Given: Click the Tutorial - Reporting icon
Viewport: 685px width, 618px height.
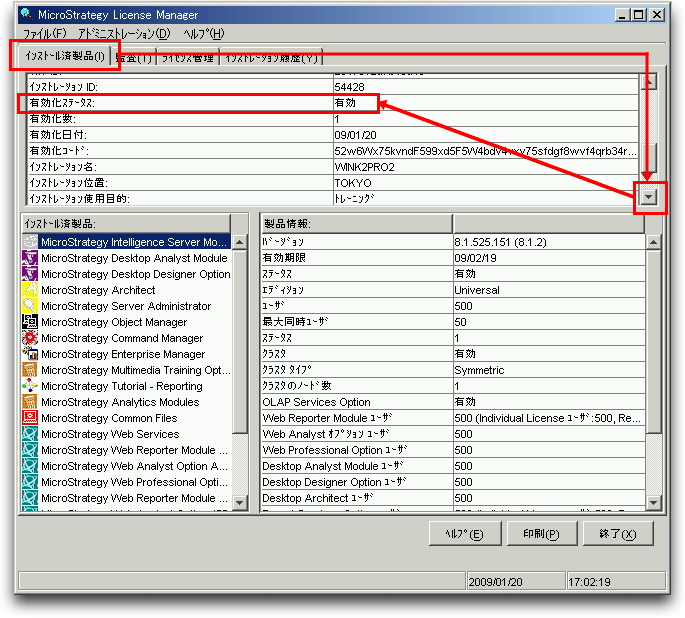Looking at the screenshot, I should tap(30, 386).
